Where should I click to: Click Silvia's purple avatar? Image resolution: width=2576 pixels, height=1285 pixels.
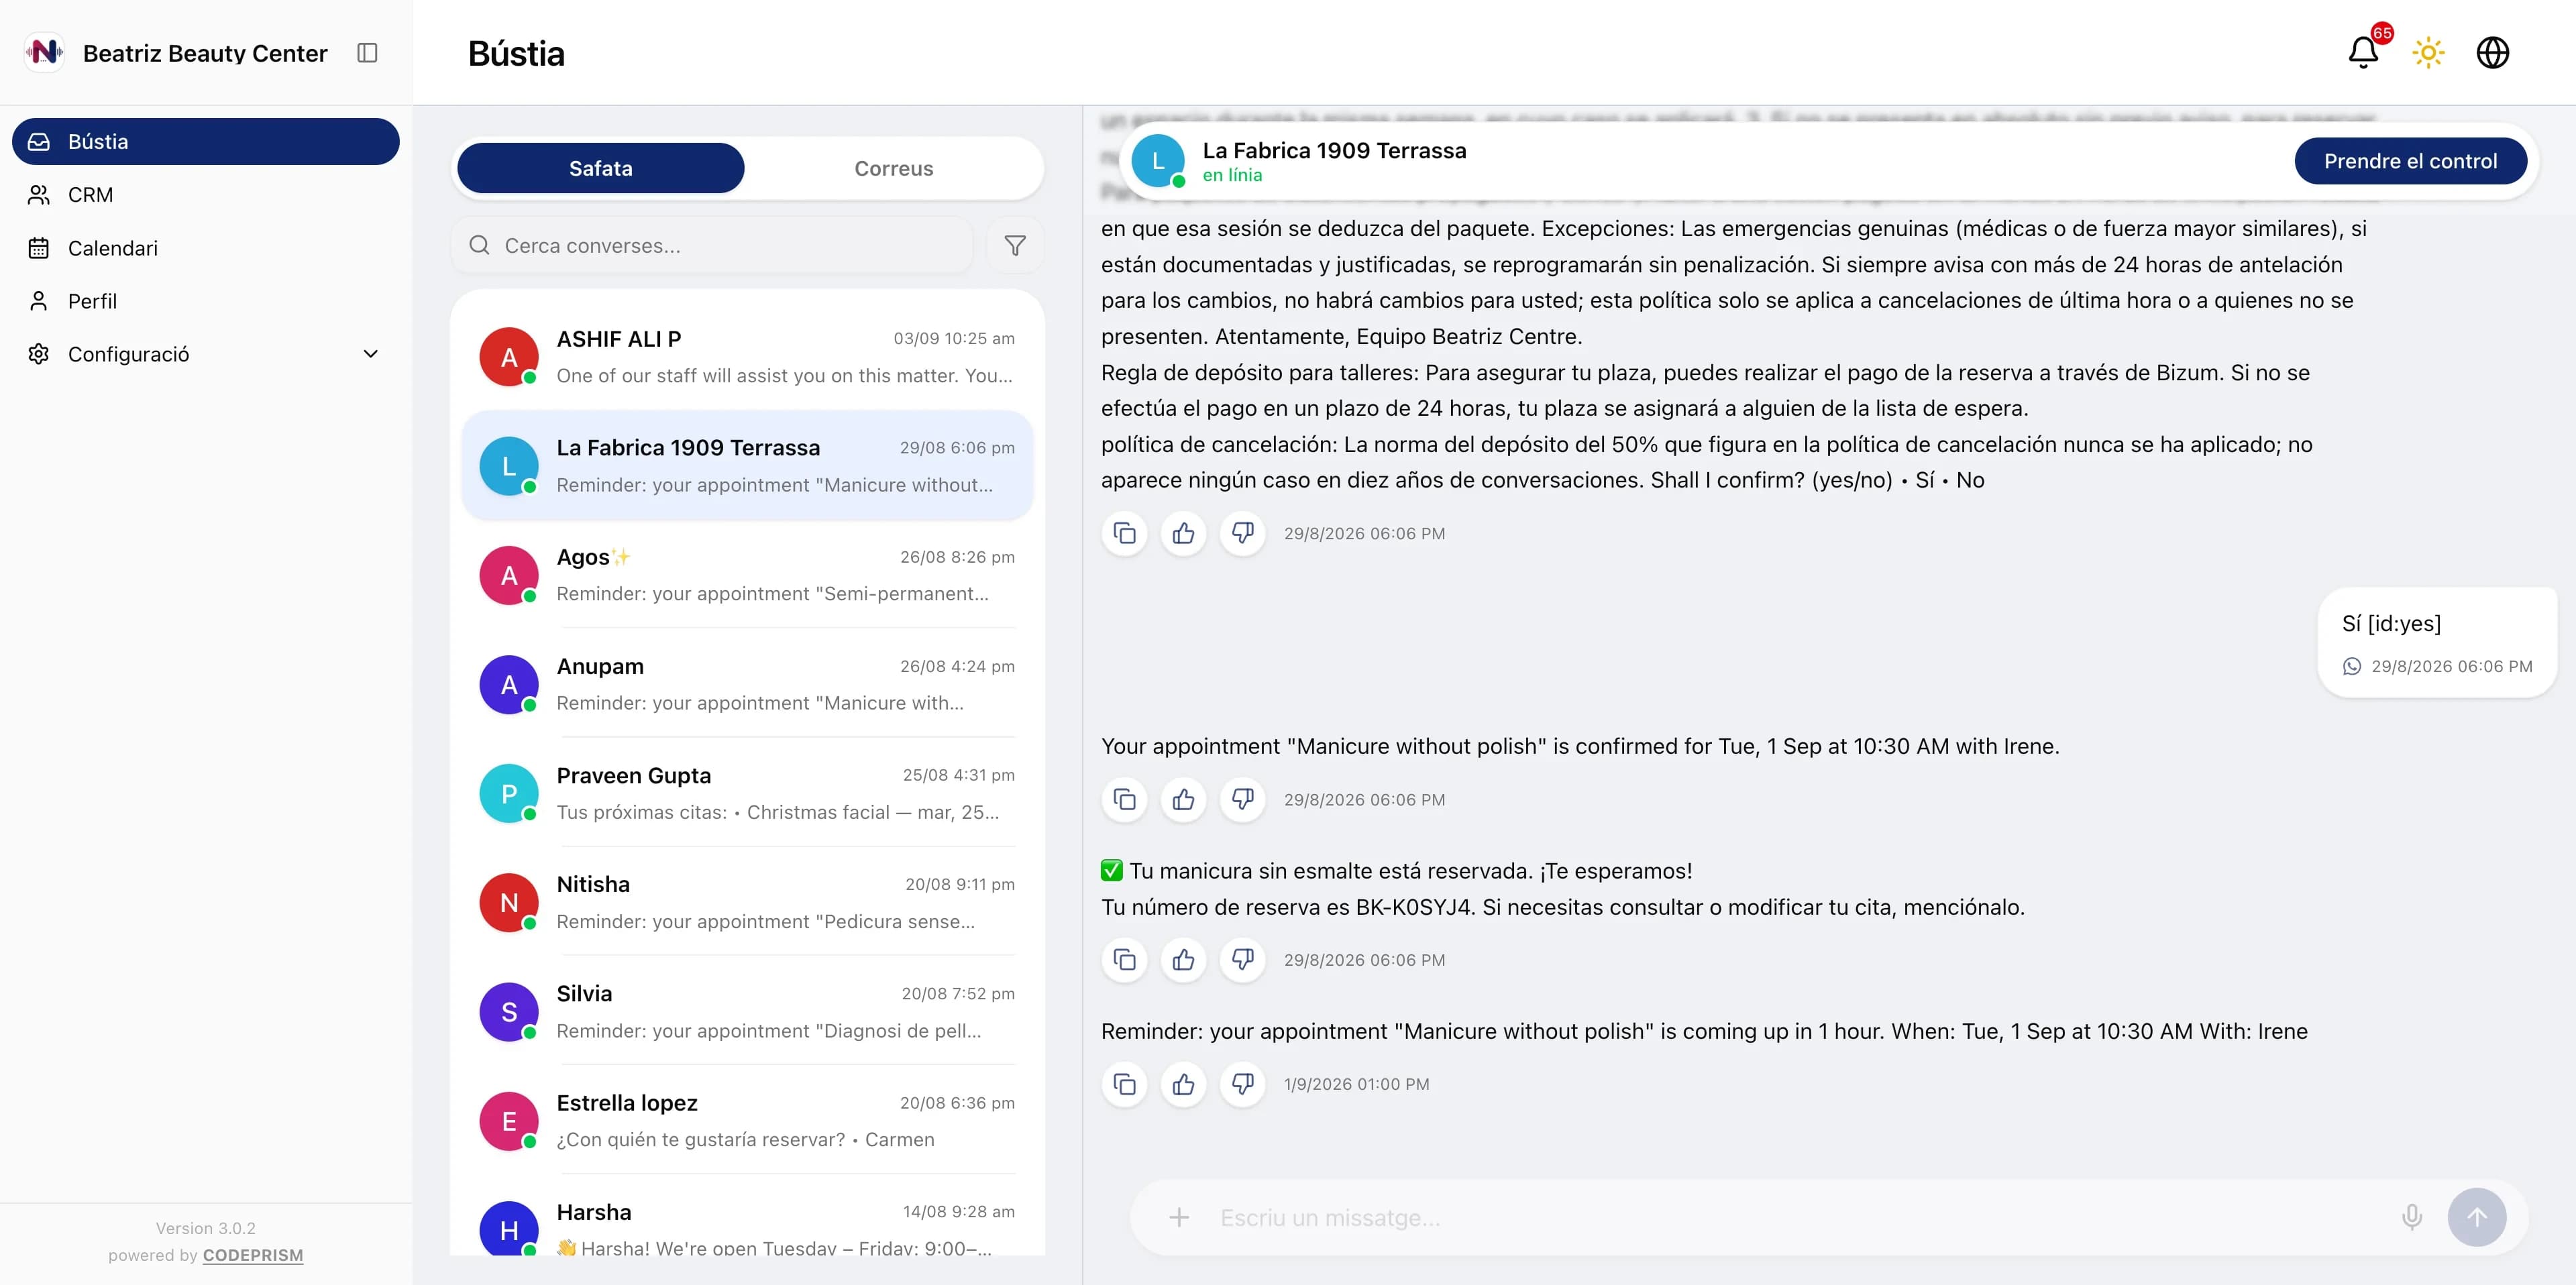pyautogui.click(x=509, y=1012)
